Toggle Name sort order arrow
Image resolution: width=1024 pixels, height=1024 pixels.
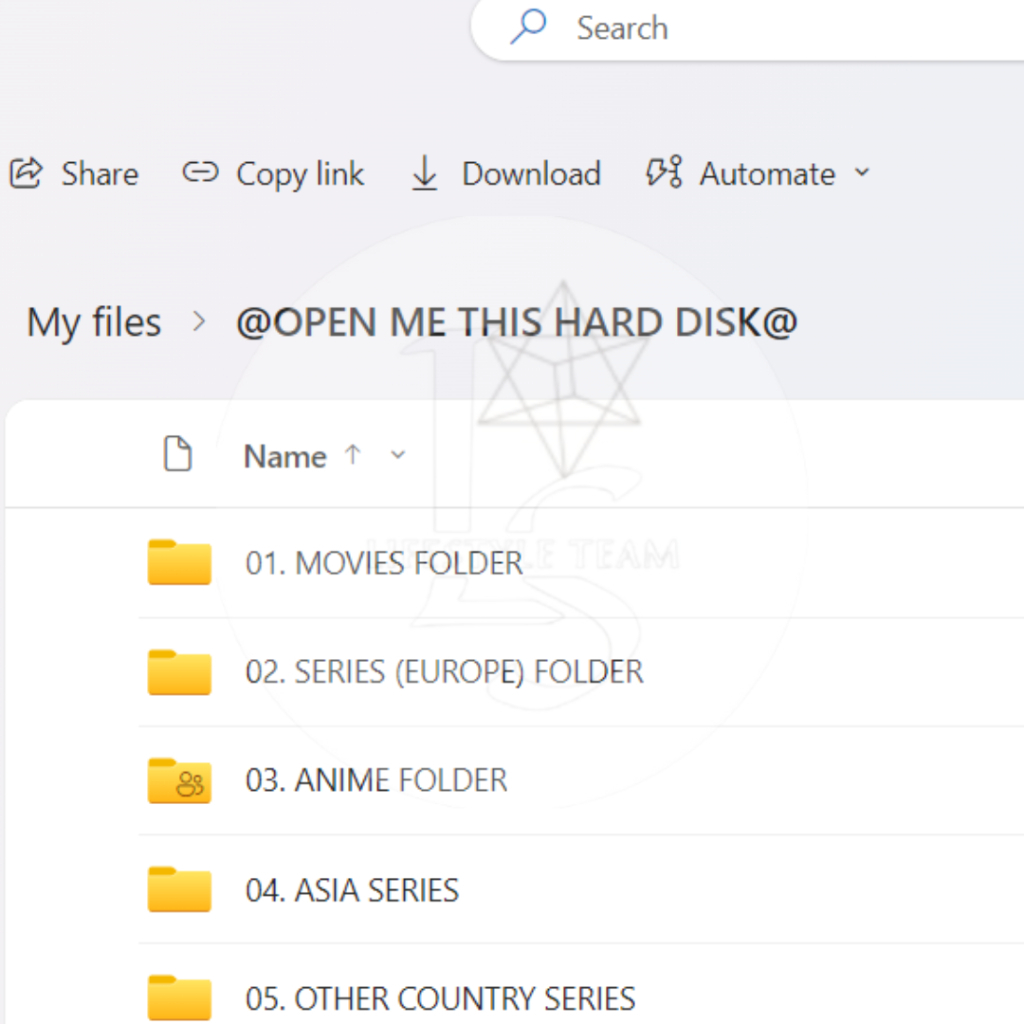click(353, 455)
